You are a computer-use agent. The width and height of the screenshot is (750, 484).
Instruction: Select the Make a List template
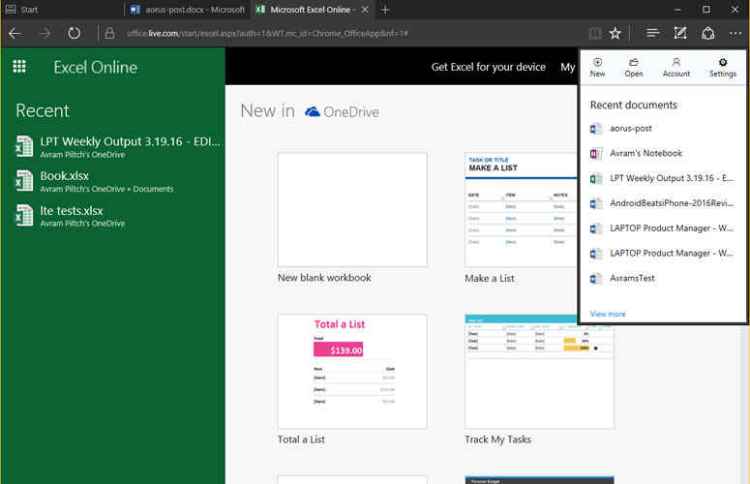[521, 209]
